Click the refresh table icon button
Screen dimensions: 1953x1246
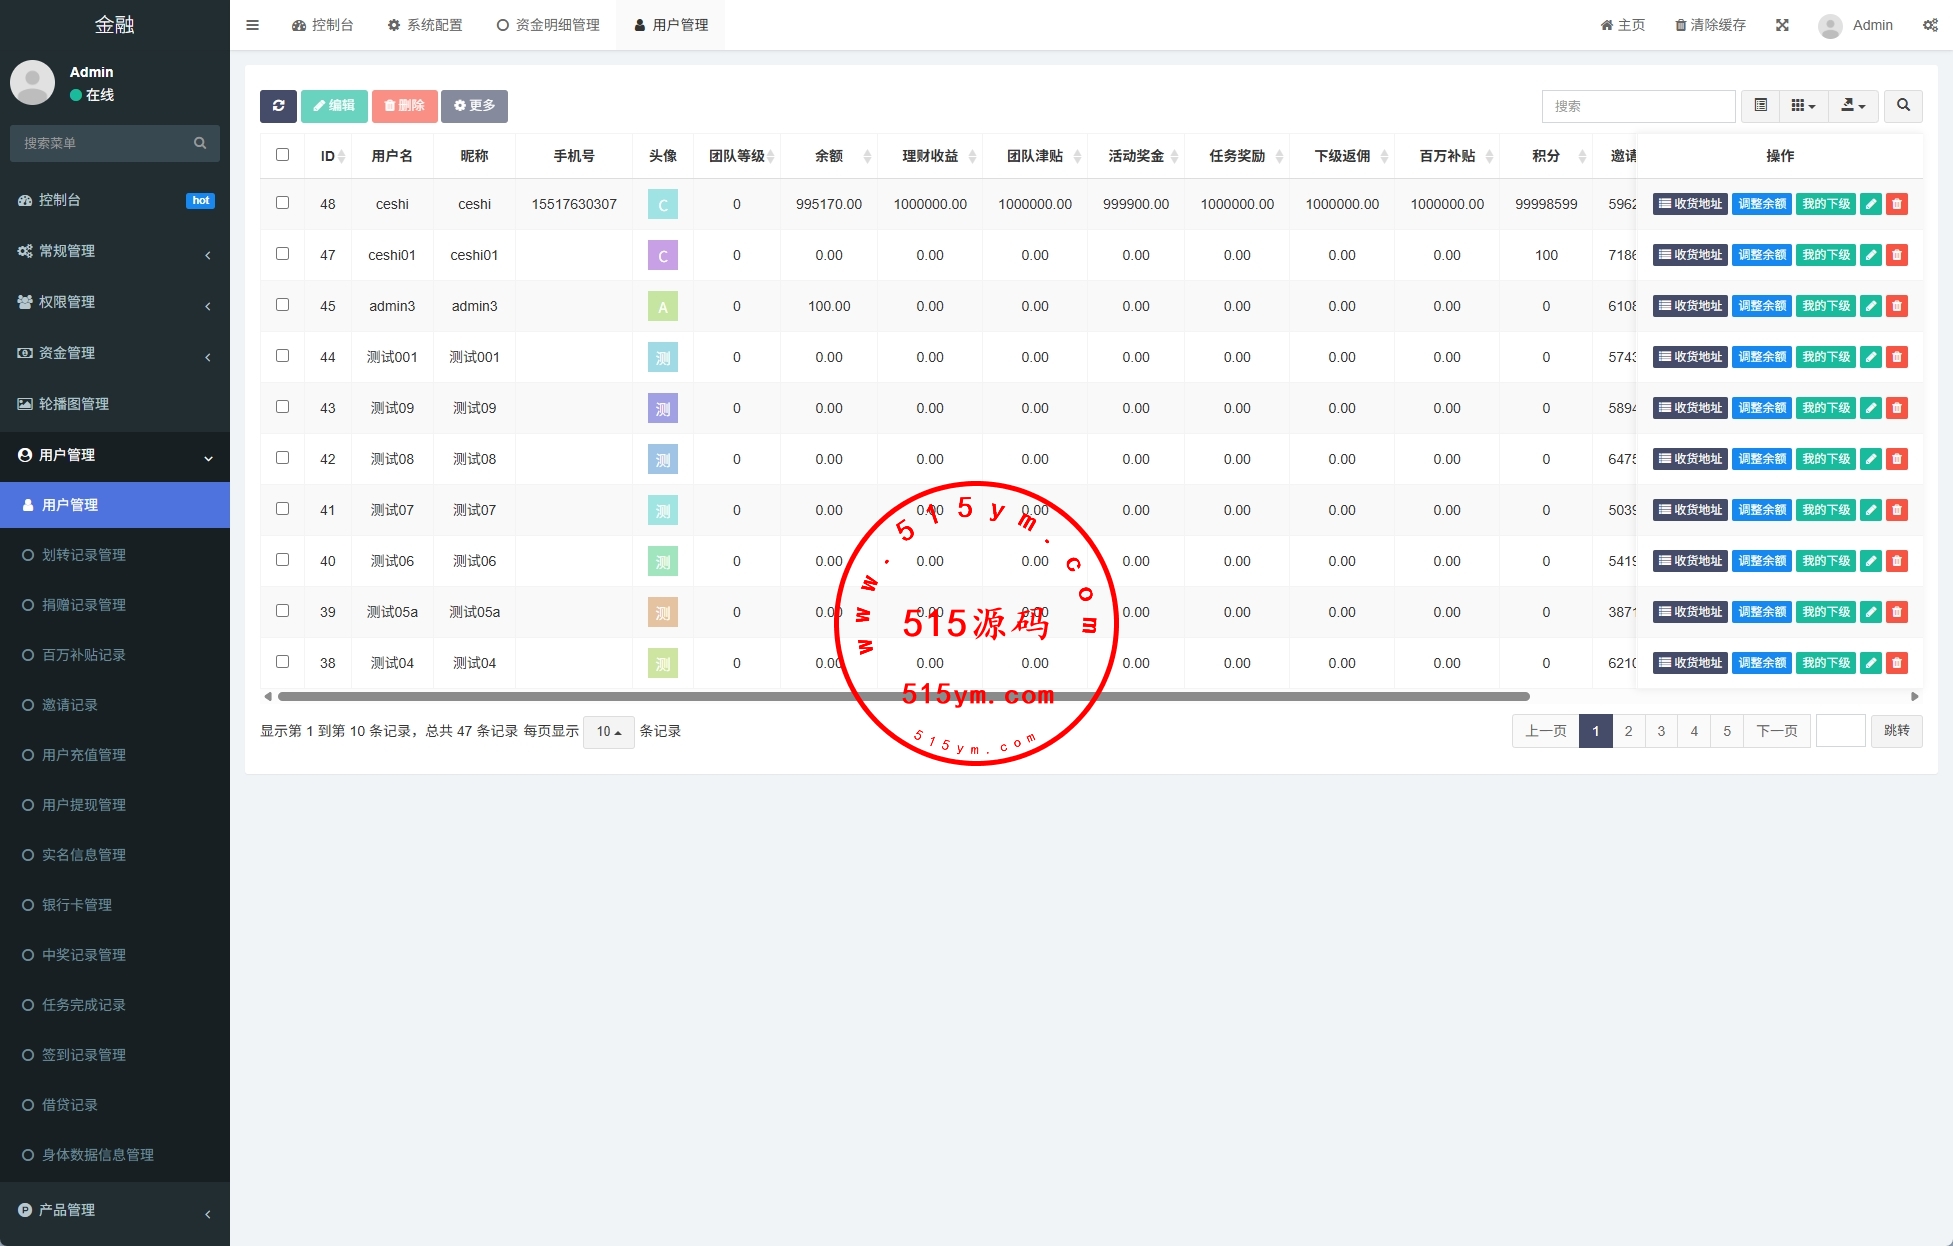(x=278, y=106)
